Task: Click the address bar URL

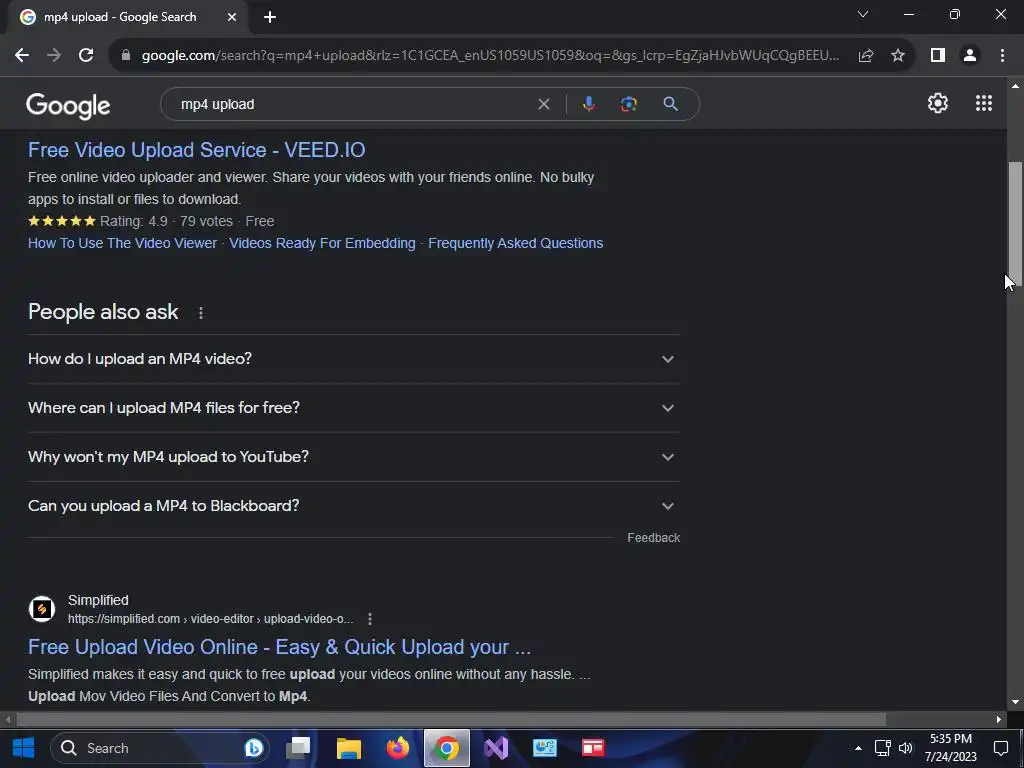Action: tap(490, 56)
